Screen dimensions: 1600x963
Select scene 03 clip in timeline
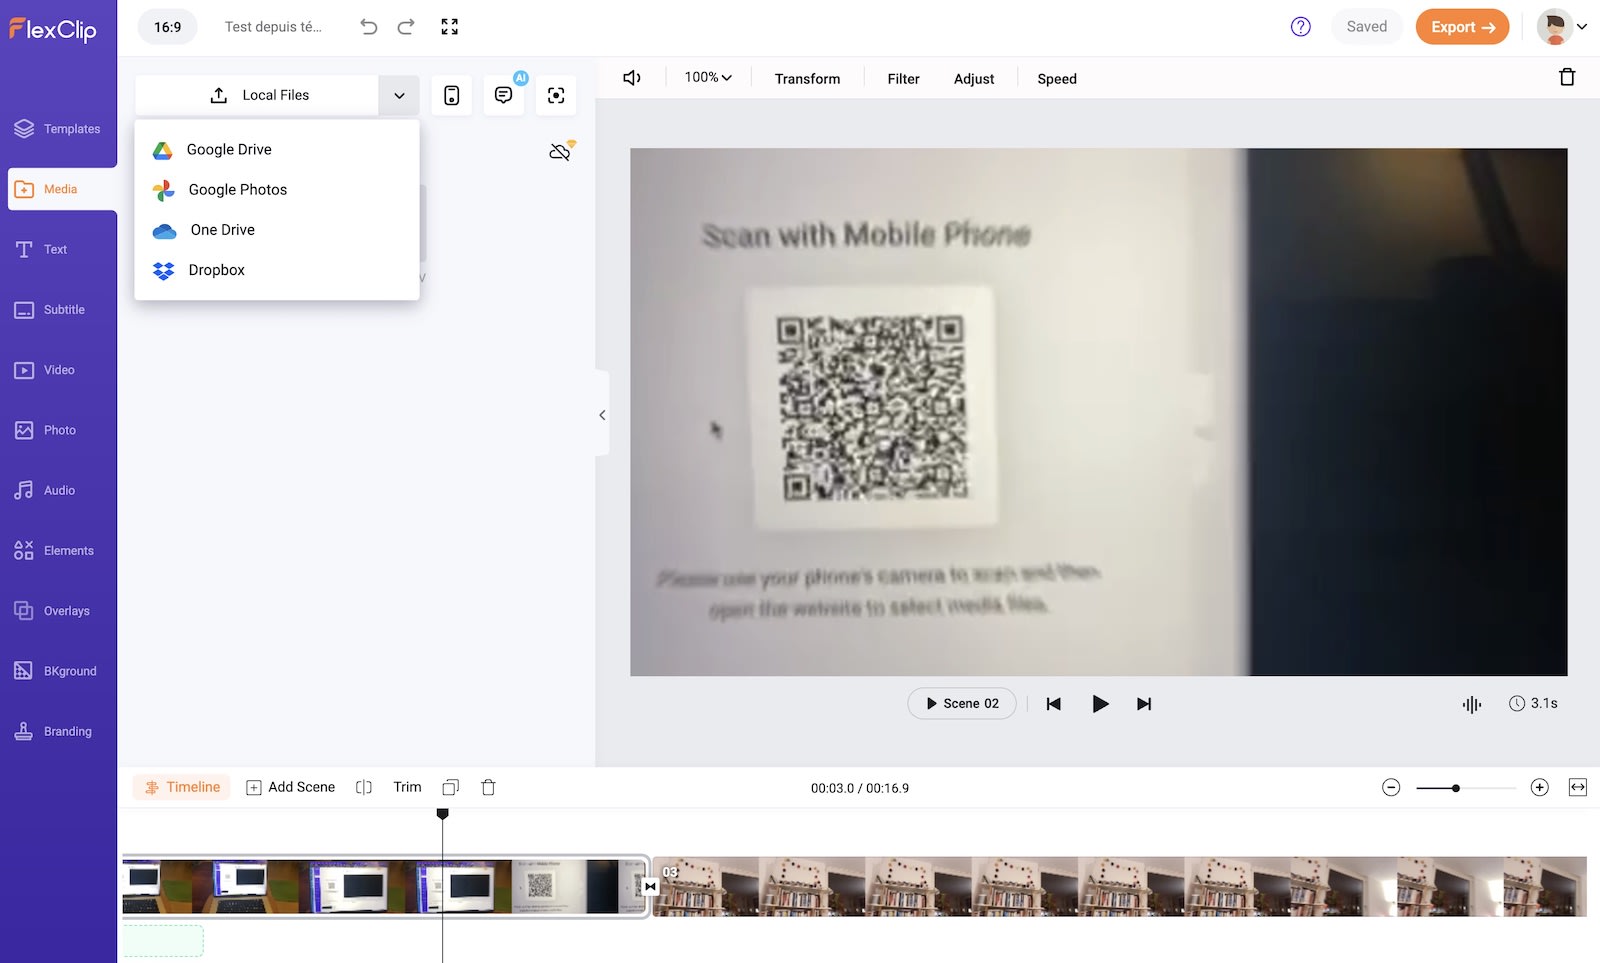point(1120,886)
